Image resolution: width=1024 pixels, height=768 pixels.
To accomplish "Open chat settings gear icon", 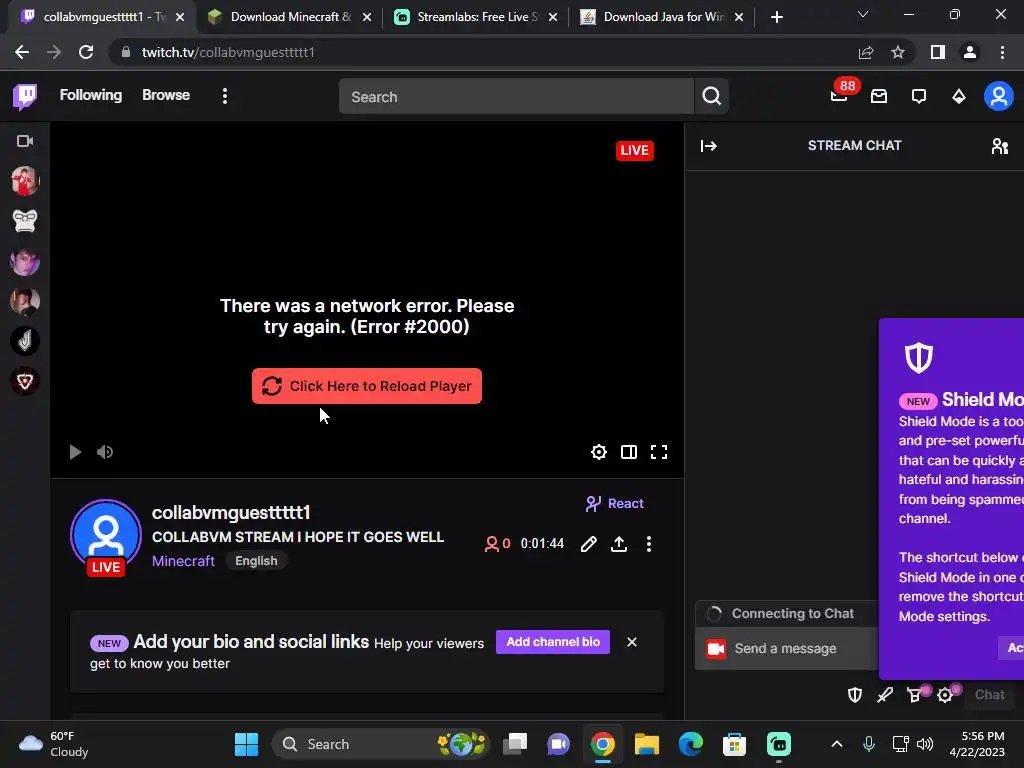I will pyautogui.click(x=946, y=695).
